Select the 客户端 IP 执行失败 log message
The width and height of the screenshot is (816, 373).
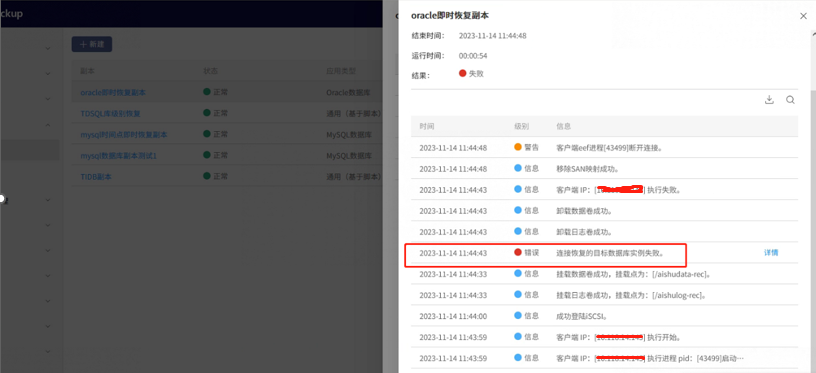click(619, 190)
